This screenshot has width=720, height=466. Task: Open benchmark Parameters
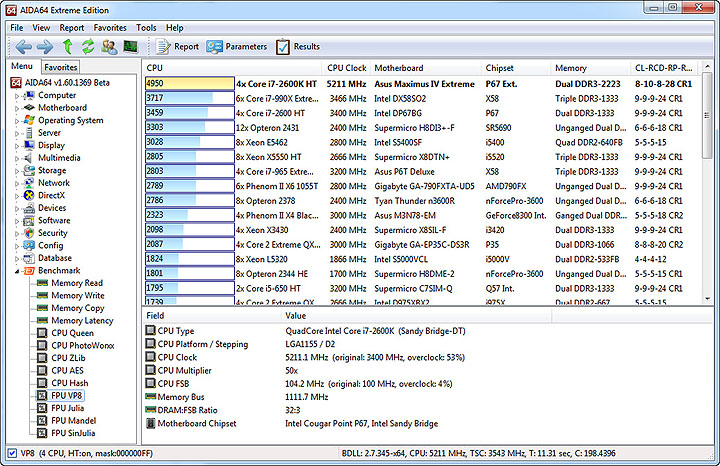(236, 46)
